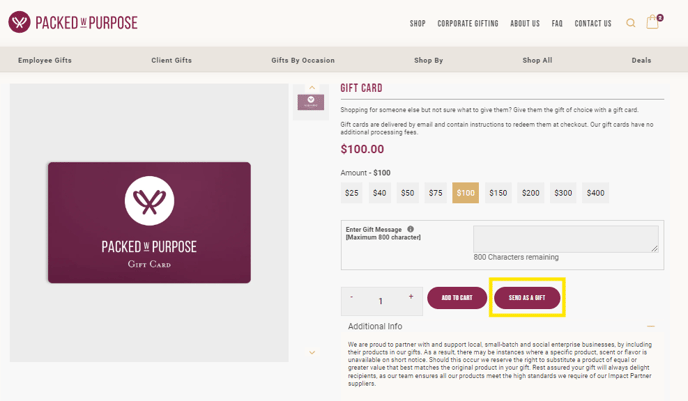Select the $150 amount option
The height and width of the screenshot is (401, 688).
(498, 193)
